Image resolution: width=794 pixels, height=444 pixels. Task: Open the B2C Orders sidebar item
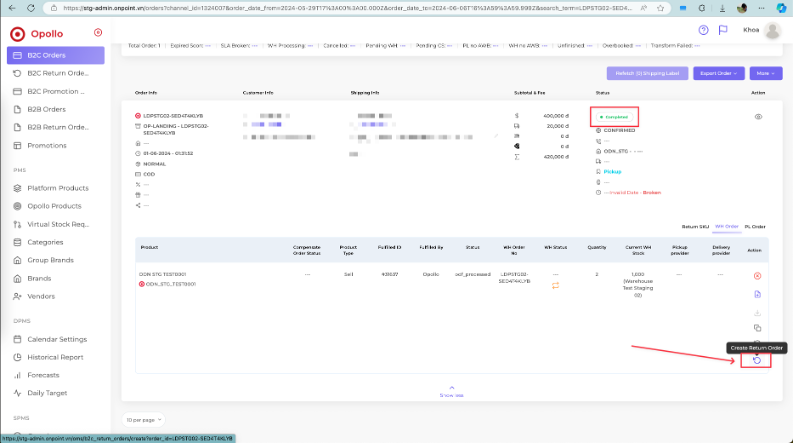(56, 55)
